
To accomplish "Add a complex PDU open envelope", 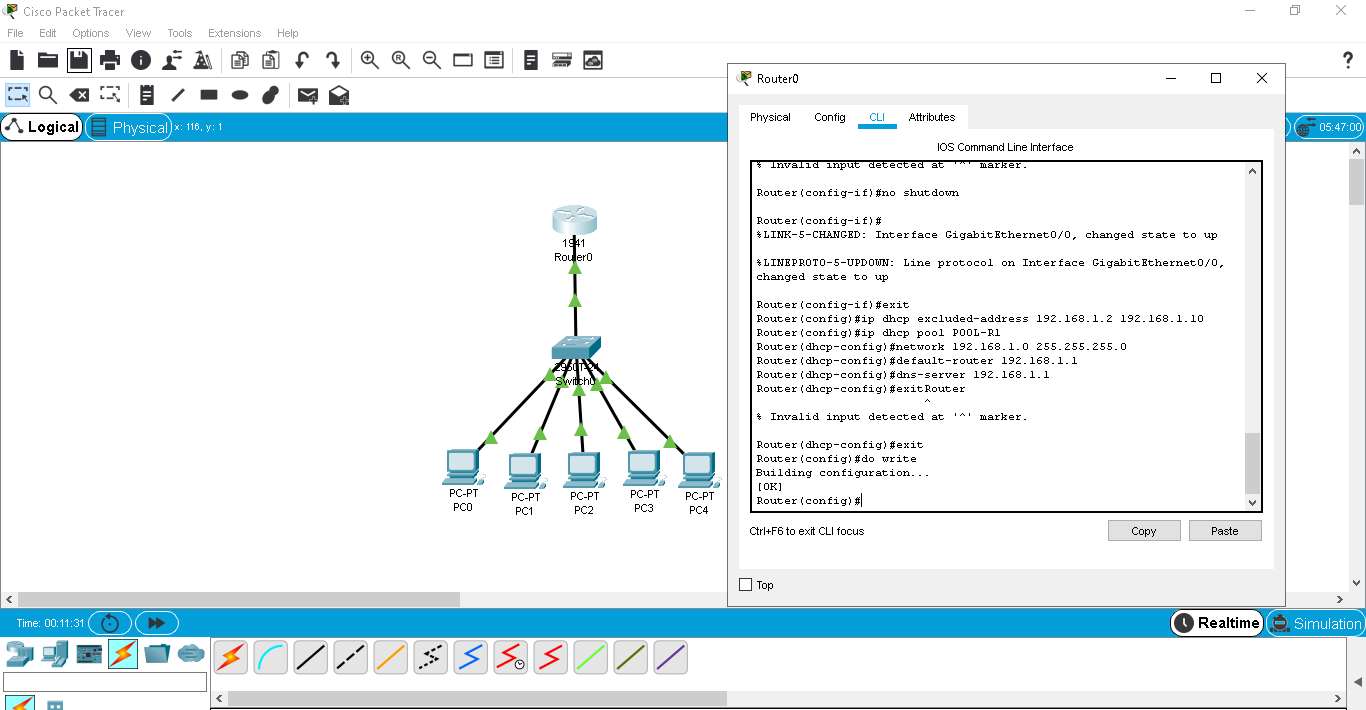I will point(339,95).
